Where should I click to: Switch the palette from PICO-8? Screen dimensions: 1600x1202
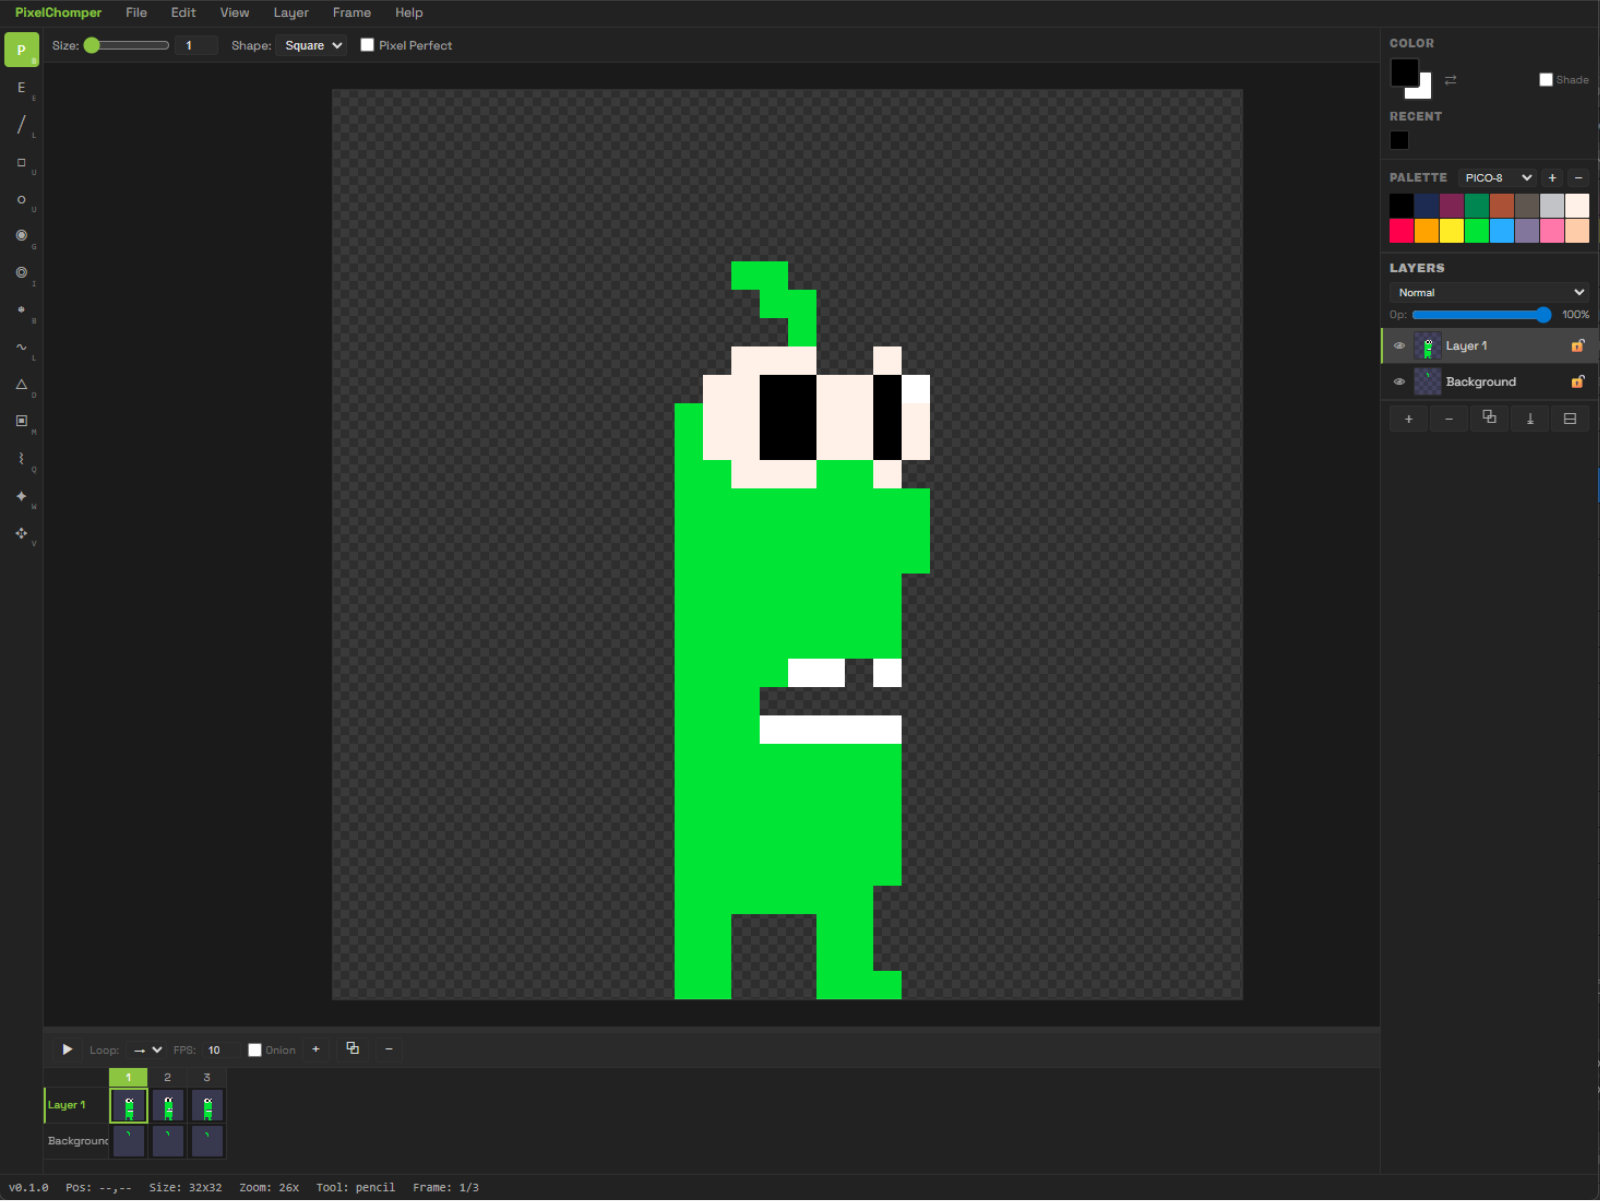tap(1496, 177)
